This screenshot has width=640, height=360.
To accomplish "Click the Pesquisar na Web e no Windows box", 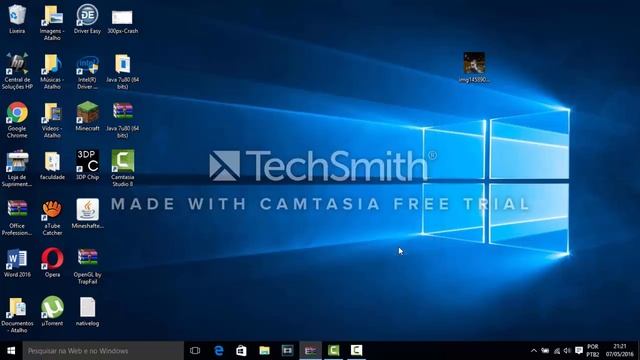I will [103, 351].
